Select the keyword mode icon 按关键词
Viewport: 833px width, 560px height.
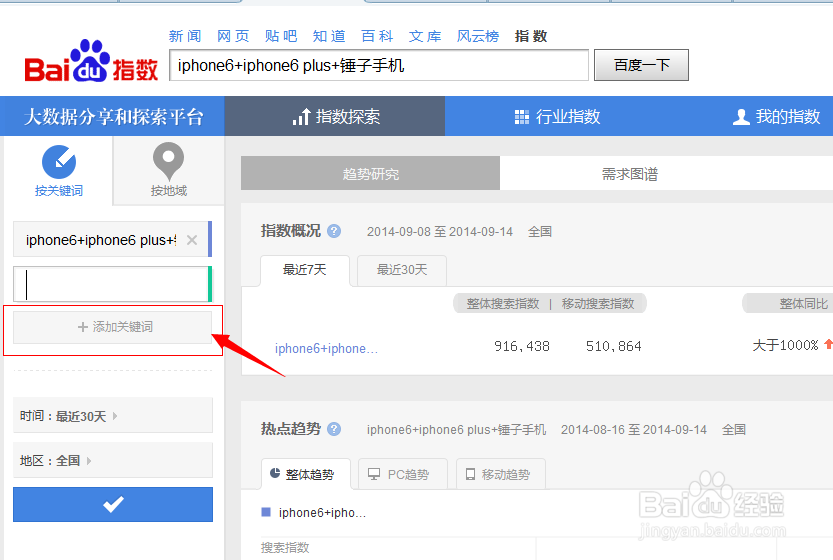59,162
